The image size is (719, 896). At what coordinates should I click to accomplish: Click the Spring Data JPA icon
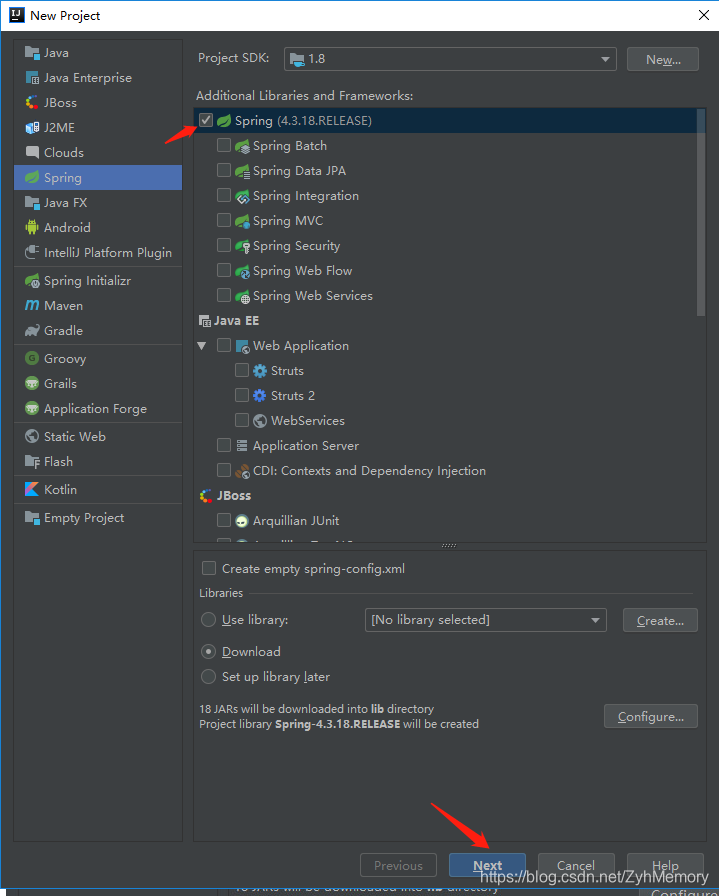pyautogui.click(x=242, y=171)
